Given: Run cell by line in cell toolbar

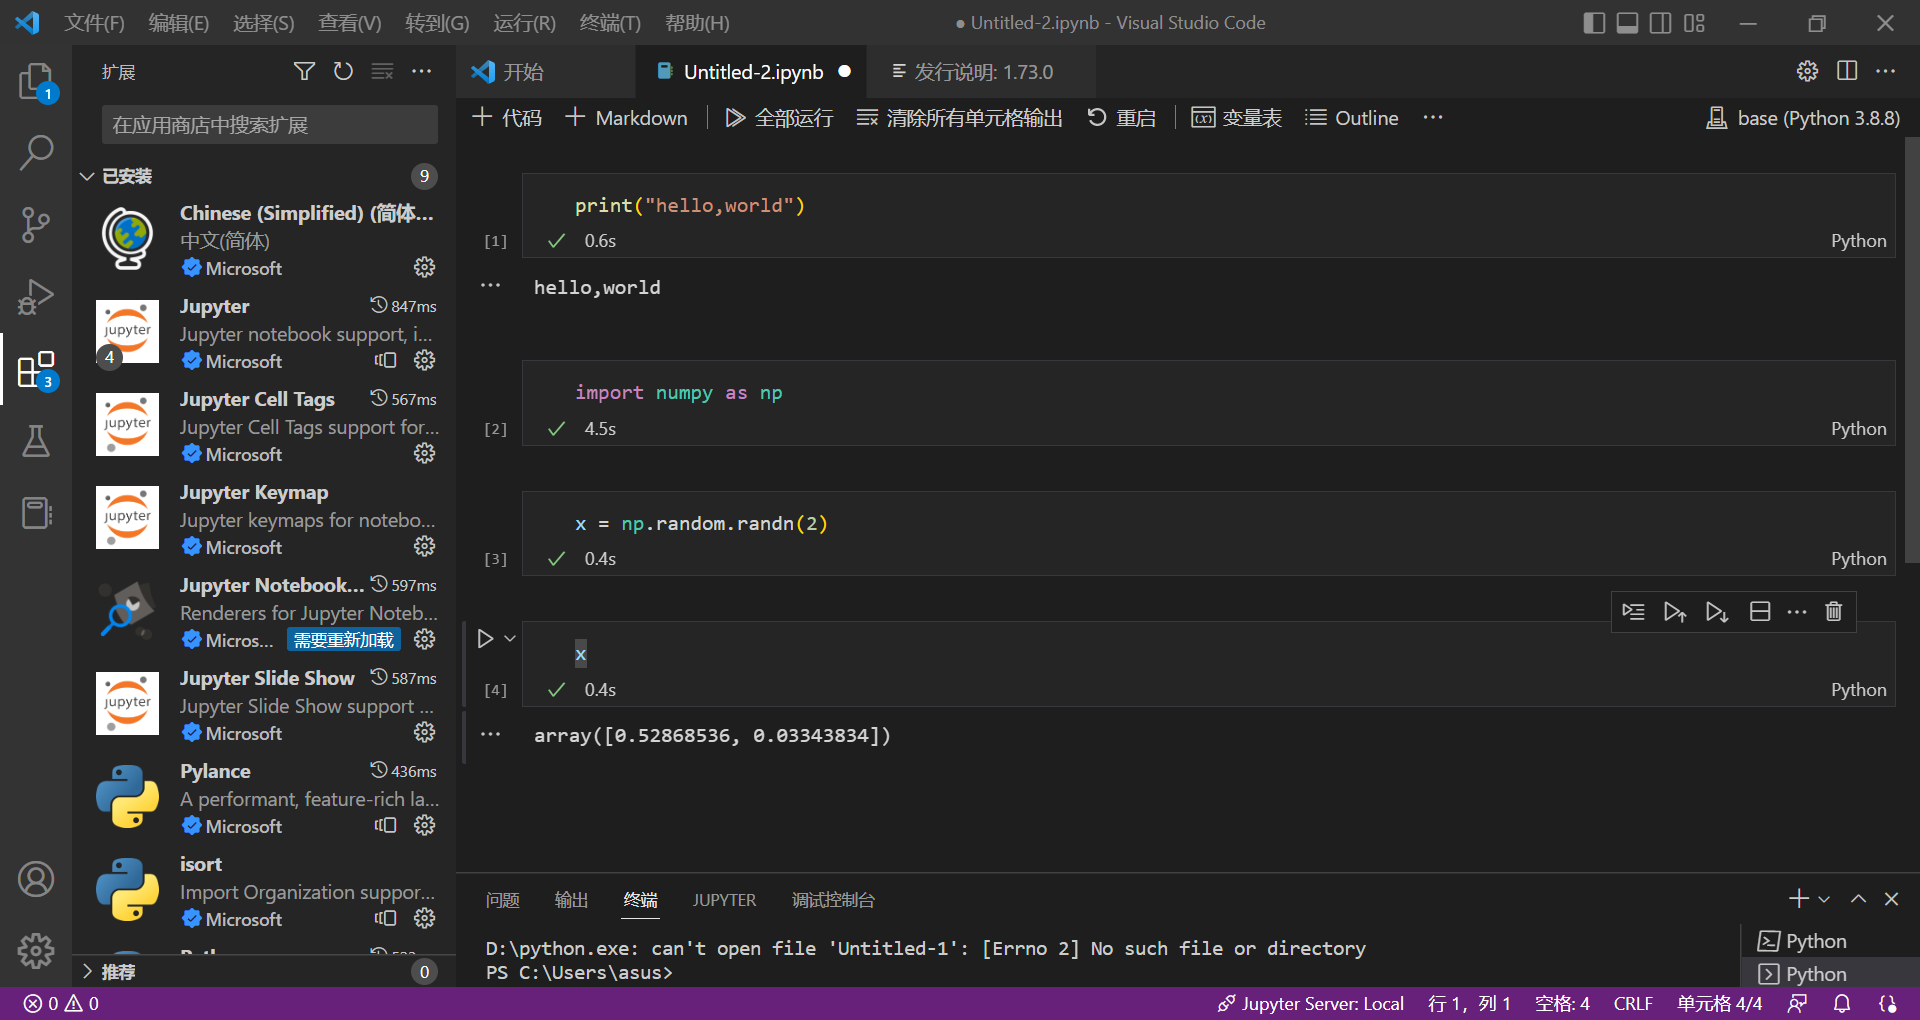Looking at the screenshot, I should click(1633, 611).
